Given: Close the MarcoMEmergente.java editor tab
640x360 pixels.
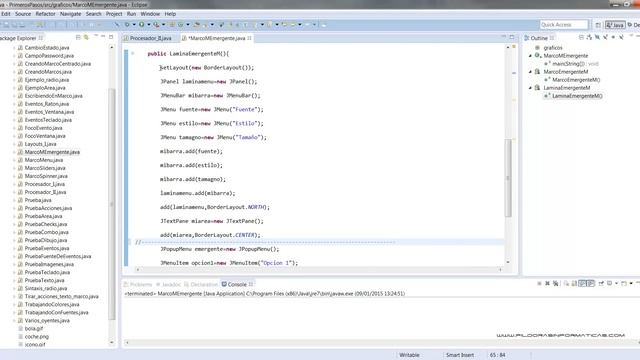Looking at the screenshot, I should 249,38.
